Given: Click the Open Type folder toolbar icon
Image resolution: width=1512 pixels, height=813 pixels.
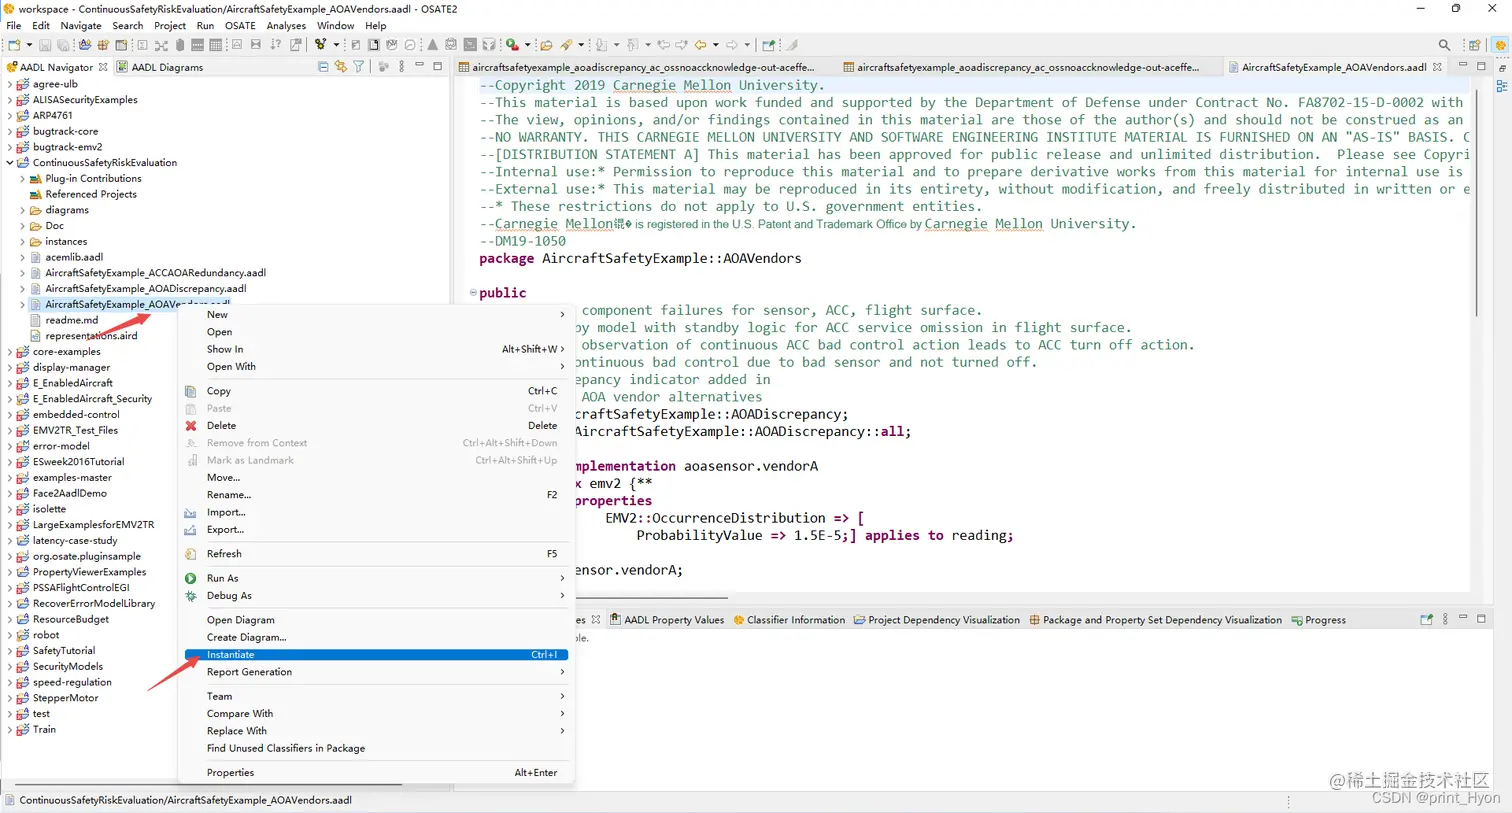Looking at the screenshot, I should 546,45.
